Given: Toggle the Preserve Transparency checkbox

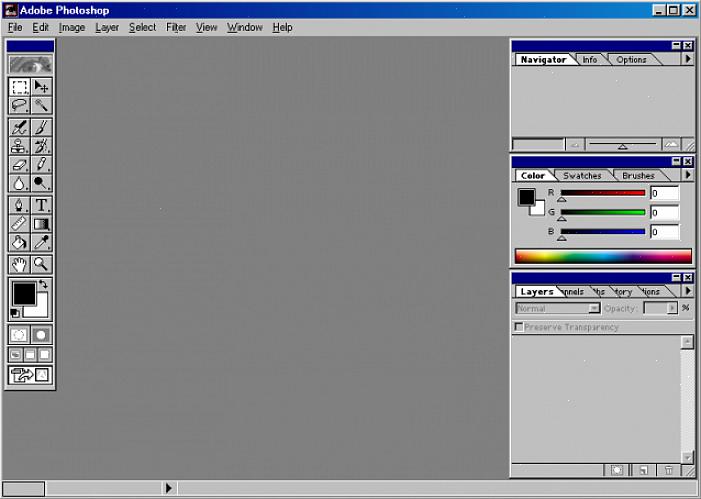Looking at the screenshot, I should point(519,328).
